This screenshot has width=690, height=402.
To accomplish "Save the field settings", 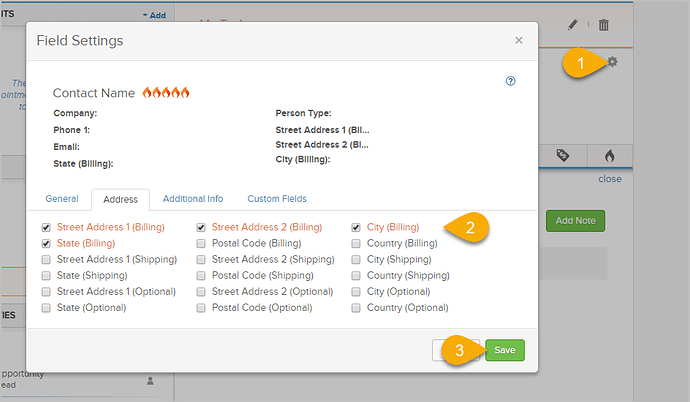I will [x=505, y=350].
